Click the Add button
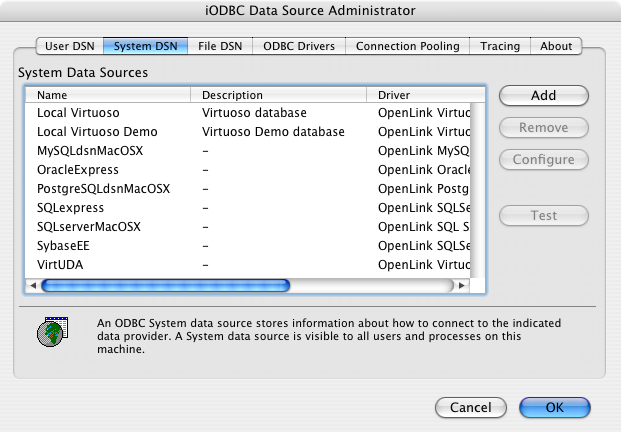621x432 pixels. 544,96
